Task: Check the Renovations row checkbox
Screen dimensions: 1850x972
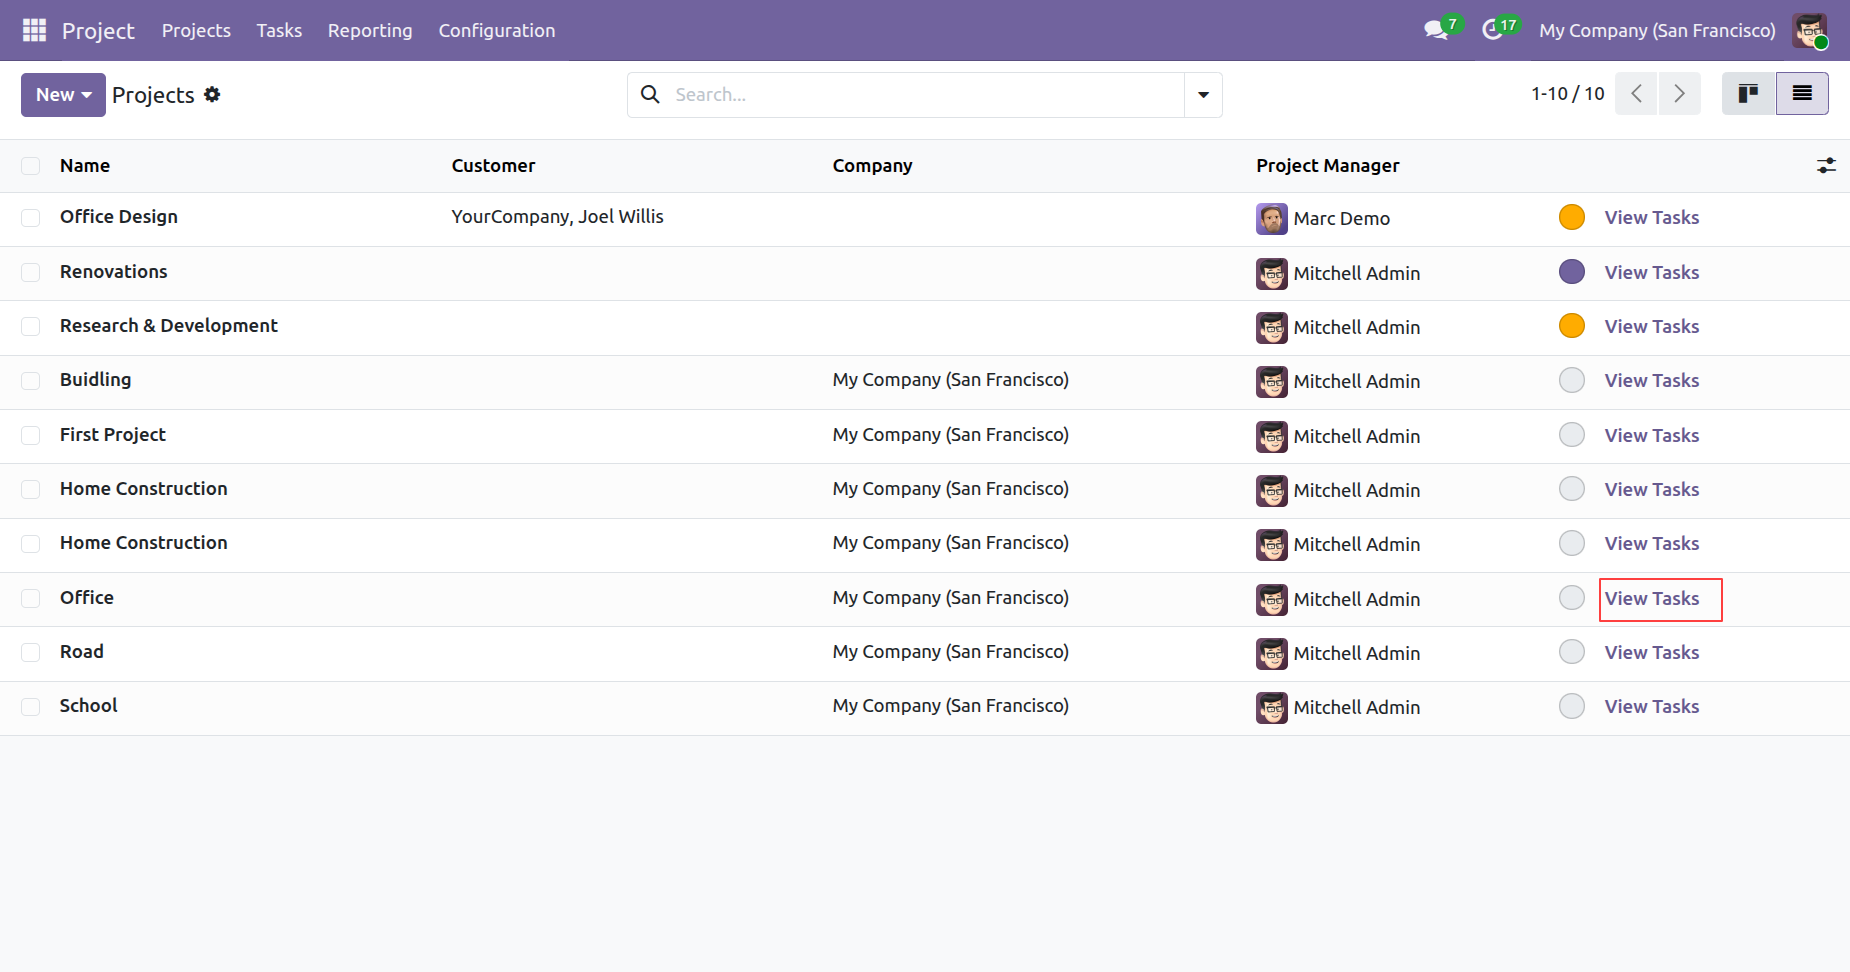Action: pyautogui.click(x=31, y=272)
